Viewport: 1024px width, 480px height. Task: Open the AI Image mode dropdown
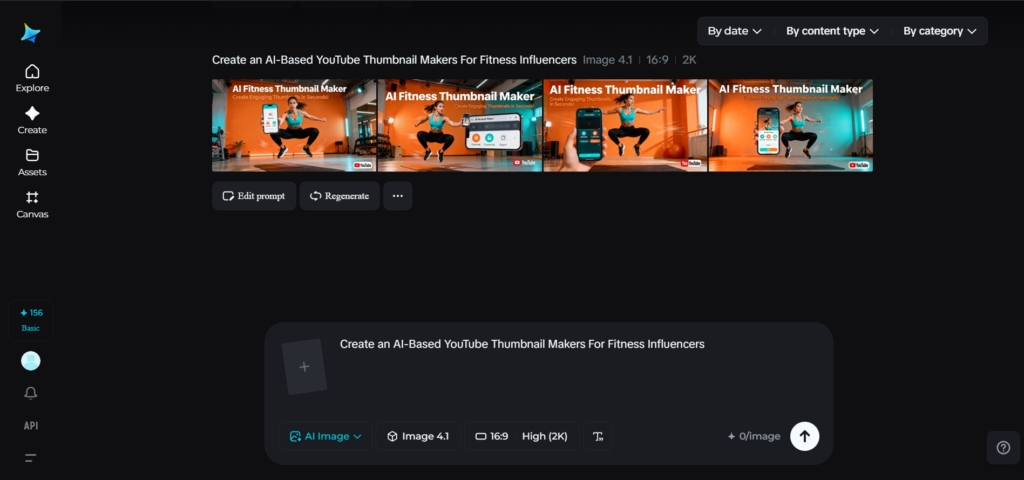[x=325, y=436]
